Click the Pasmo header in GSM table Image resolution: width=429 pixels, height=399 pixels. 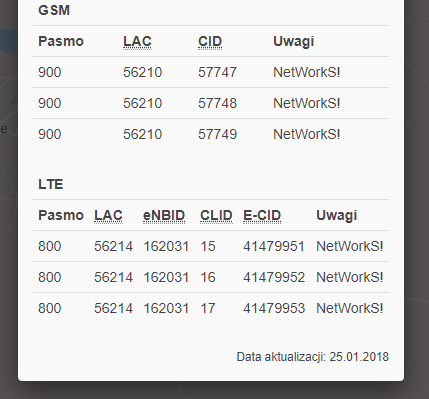point(61,41)
